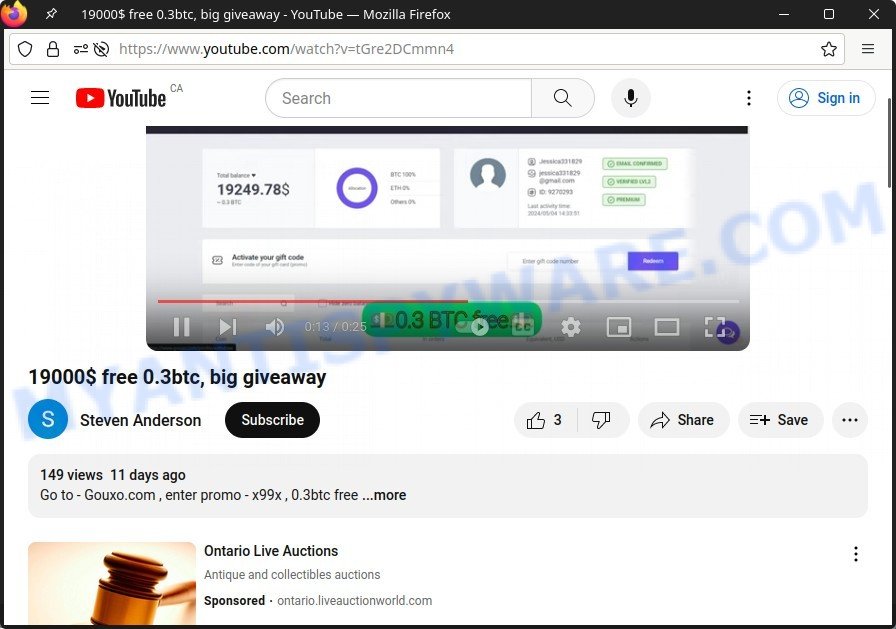Viewport: 896px width, 629px height.
Task: Toggle theater mode view
Action: [667, 327]
